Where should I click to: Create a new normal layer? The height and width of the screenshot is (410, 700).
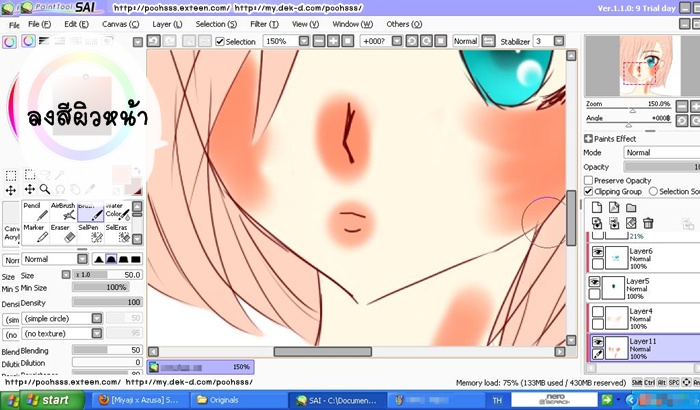click(597, 207)
